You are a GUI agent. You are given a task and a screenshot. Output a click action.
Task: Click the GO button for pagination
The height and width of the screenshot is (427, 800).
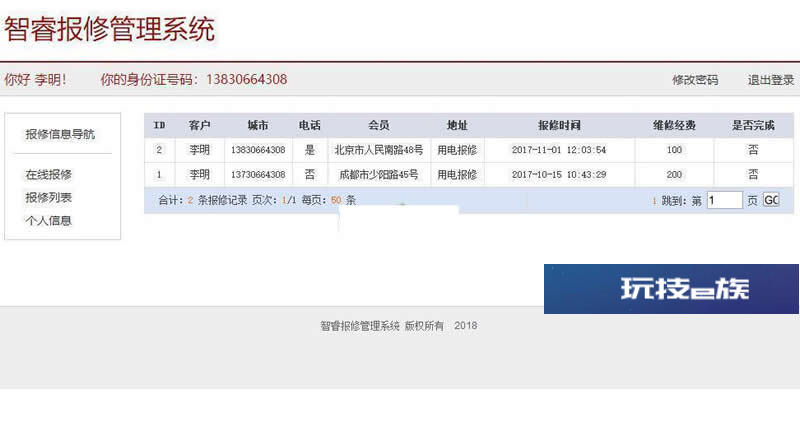pos(771,200)
